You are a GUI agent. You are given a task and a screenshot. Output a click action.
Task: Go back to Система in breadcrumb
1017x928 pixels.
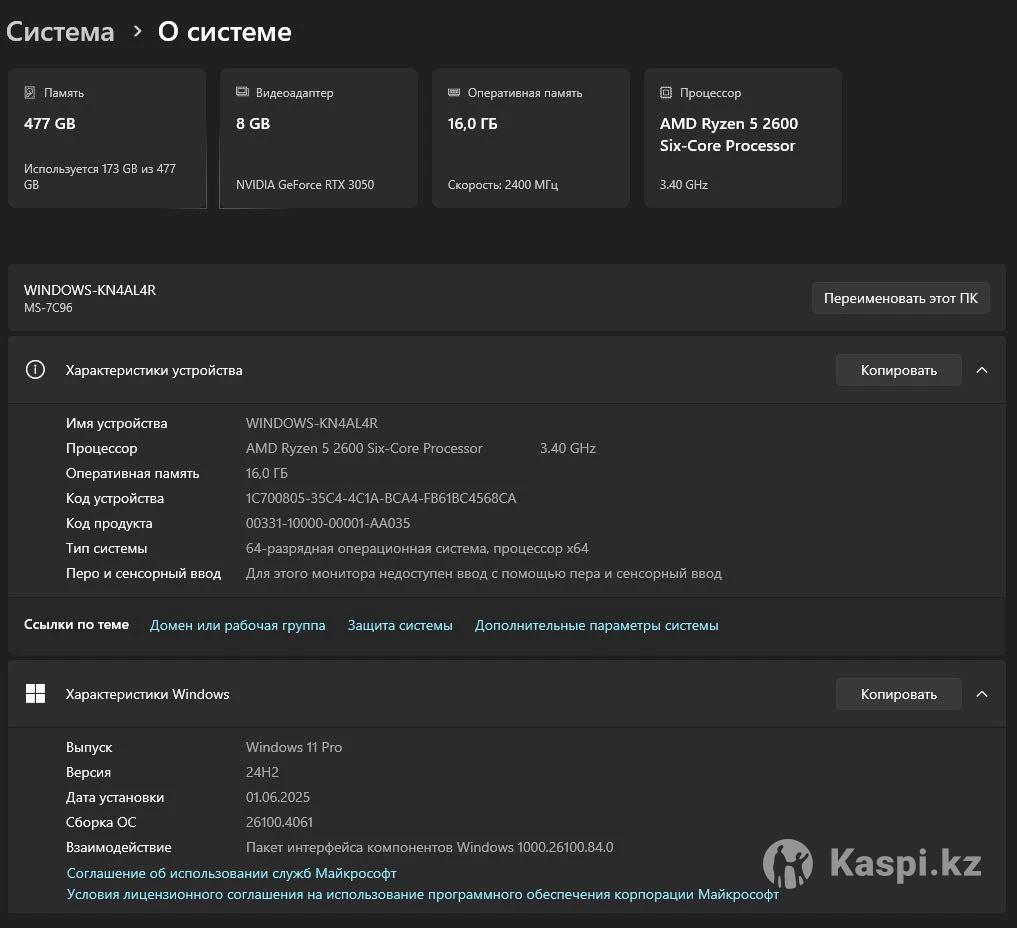pyautogui.click(x=60, y=32)
